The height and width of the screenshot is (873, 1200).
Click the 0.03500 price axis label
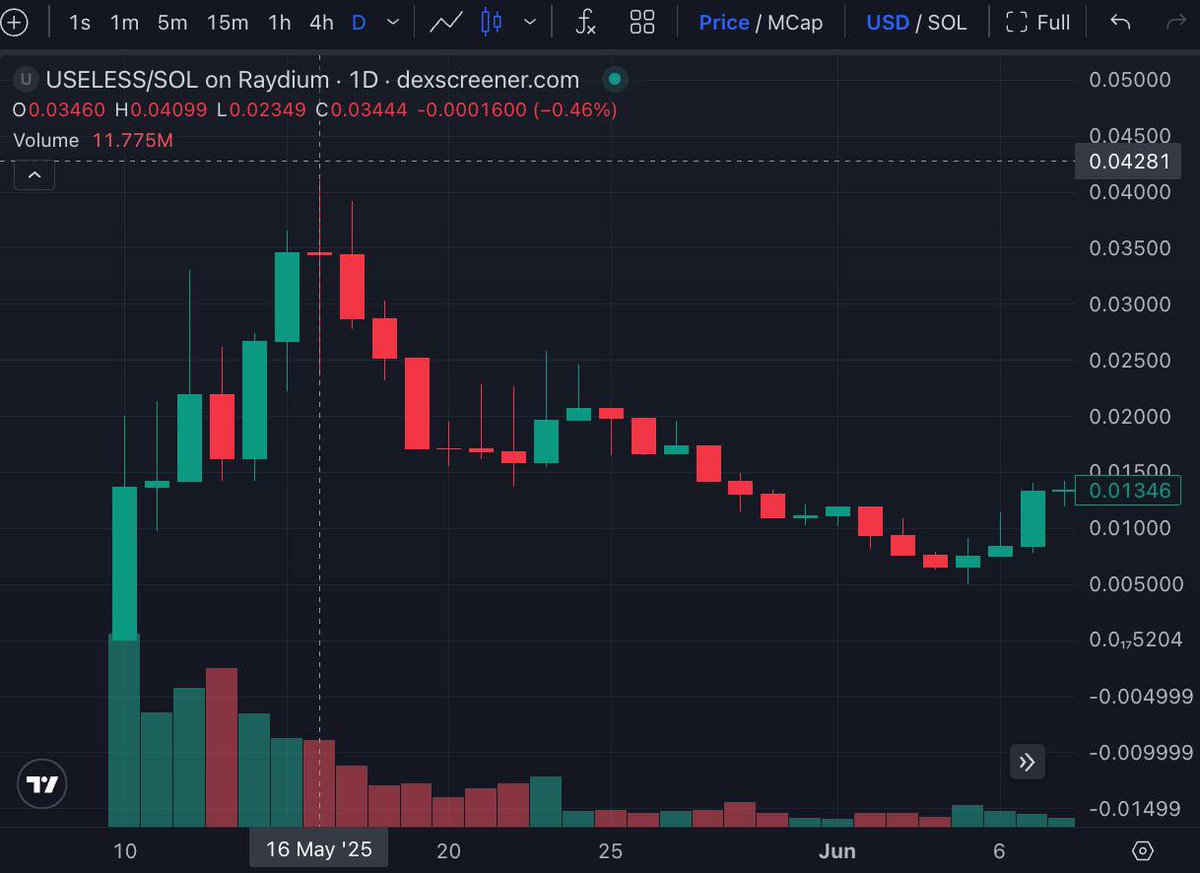1128,248
